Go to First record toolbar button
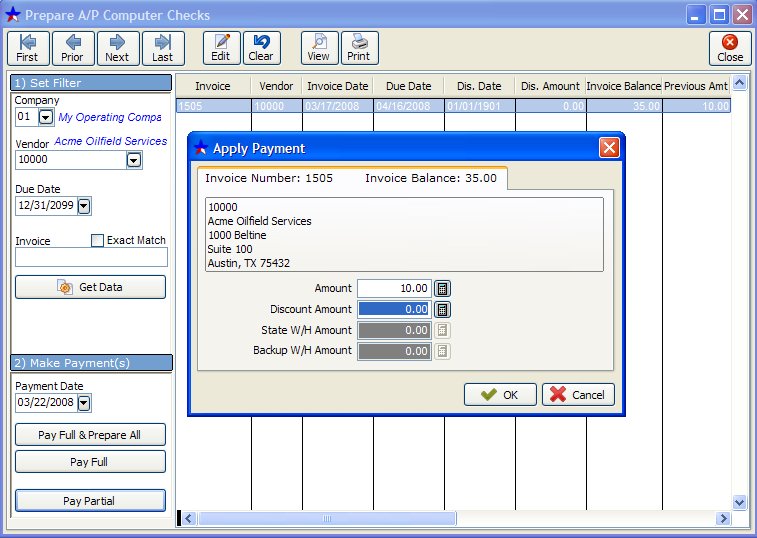757x538 pixels. tap(28, 48)
